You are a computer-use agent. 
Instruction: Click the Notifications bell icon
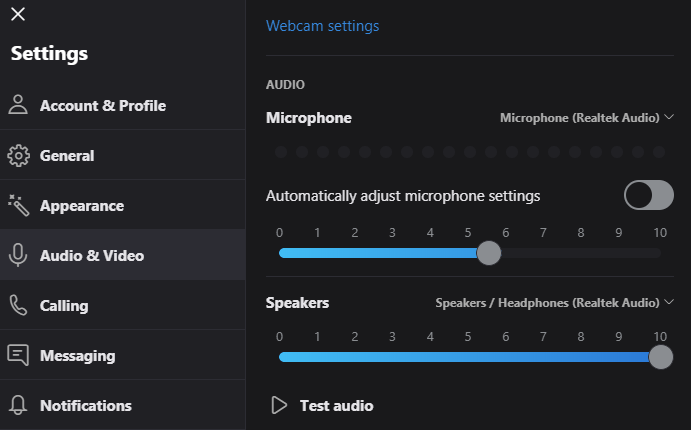pyautogui.click(x=18, y=405)
